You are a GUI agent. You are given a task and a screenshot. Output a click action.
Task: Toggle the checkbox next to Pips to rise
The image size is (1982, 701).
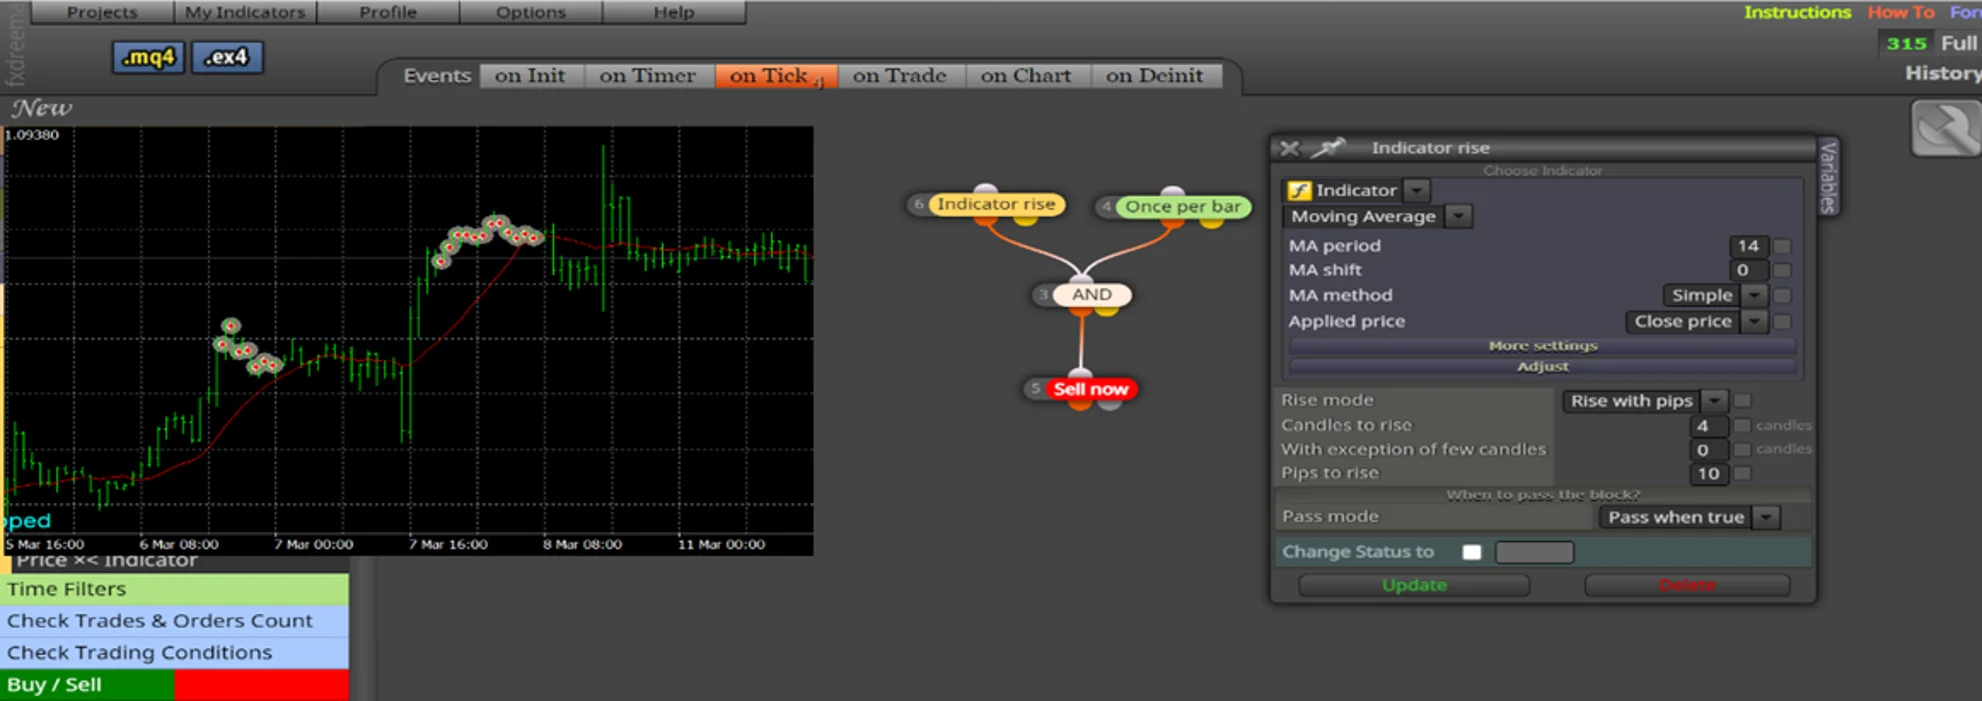pyautogui.click(x=1742, y=473)
